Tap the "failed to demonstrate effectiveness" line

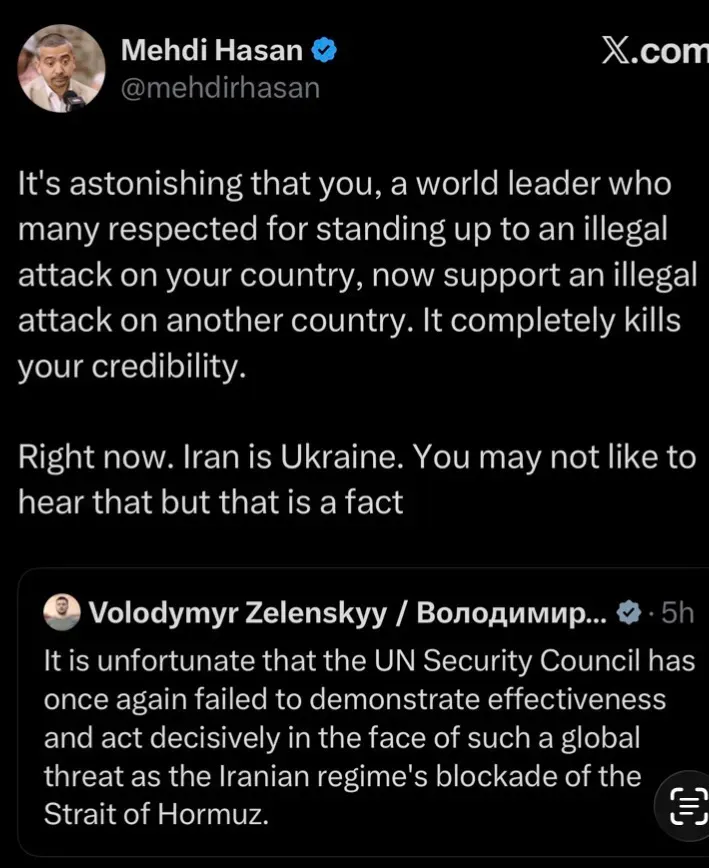pos(354,698)
